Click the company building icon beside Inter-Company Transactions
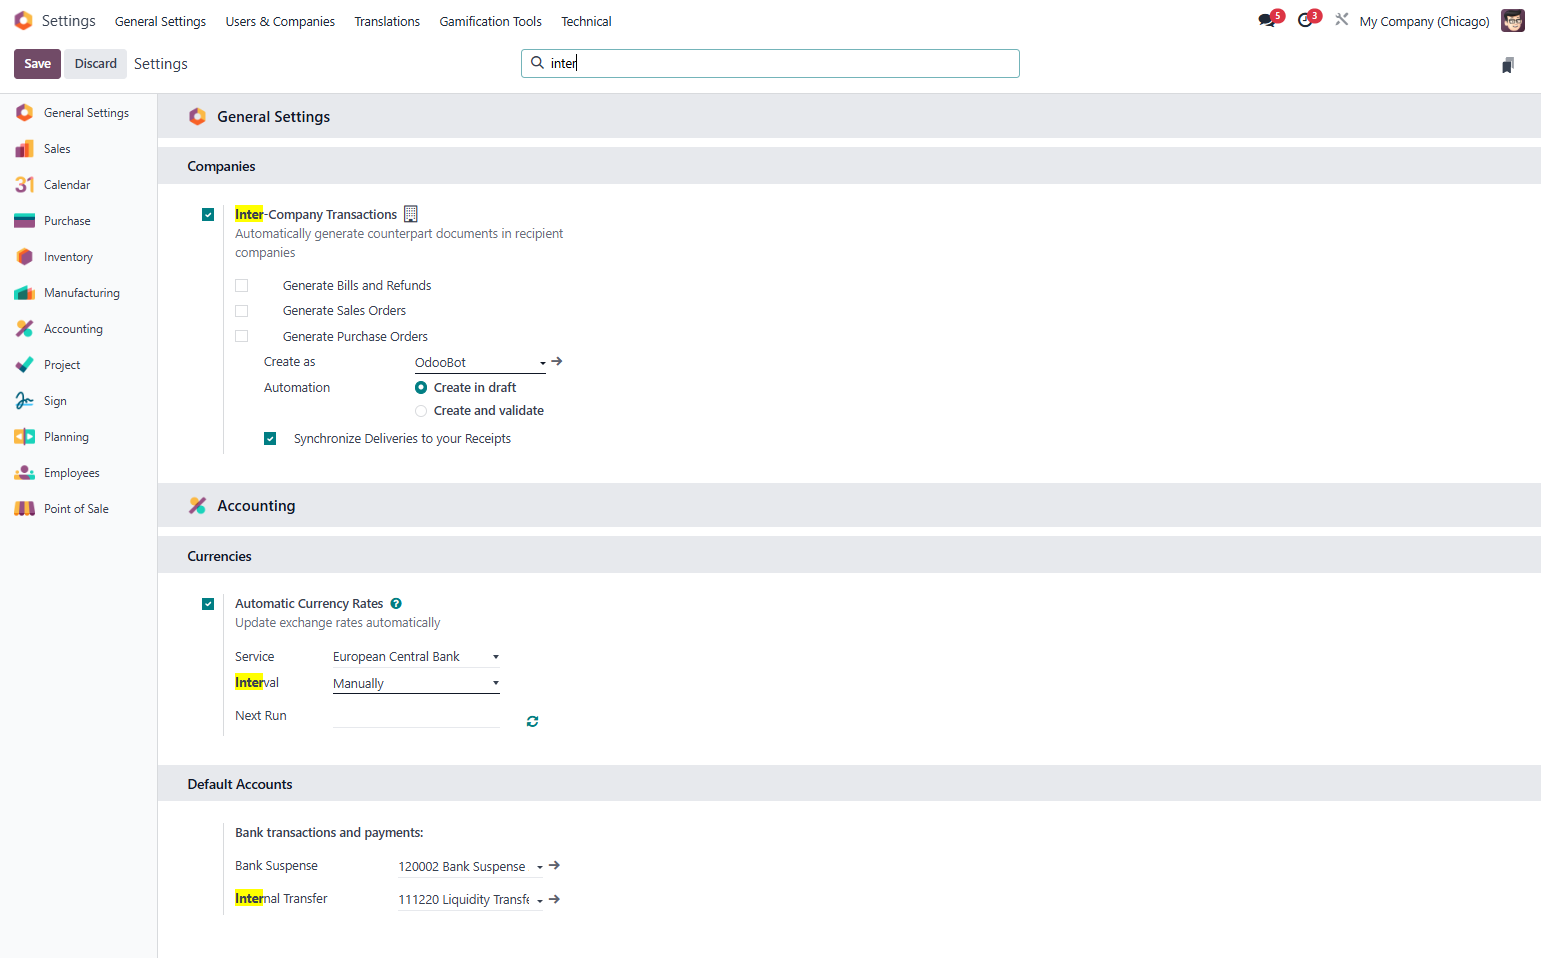This screenshot has height=958, width=1541. [410, 214]
